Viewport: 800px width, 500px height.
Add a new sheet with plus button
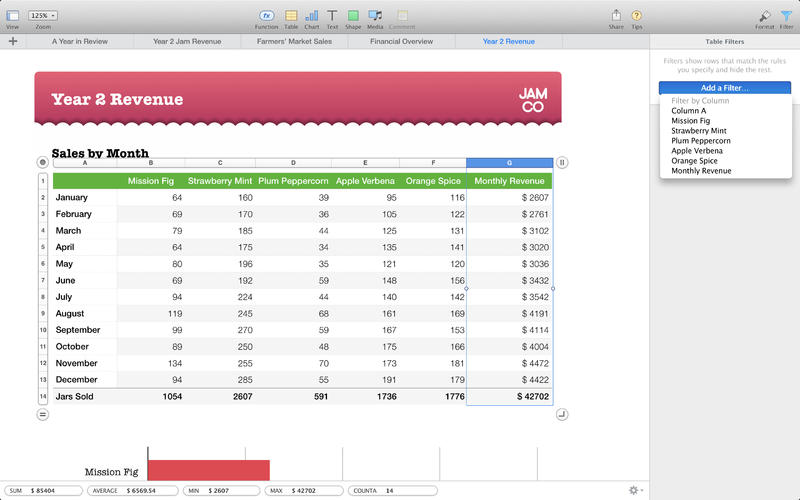(12, 42)
